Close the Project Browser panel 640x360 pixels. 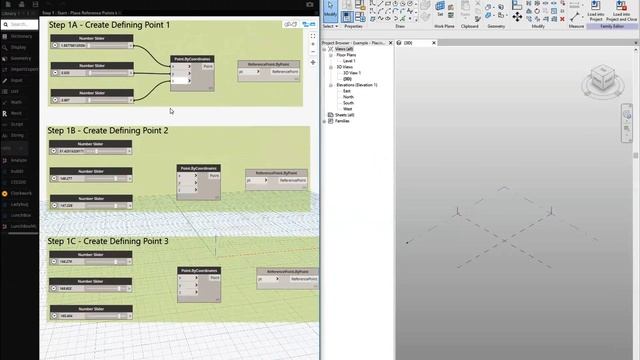click(391, 43)
